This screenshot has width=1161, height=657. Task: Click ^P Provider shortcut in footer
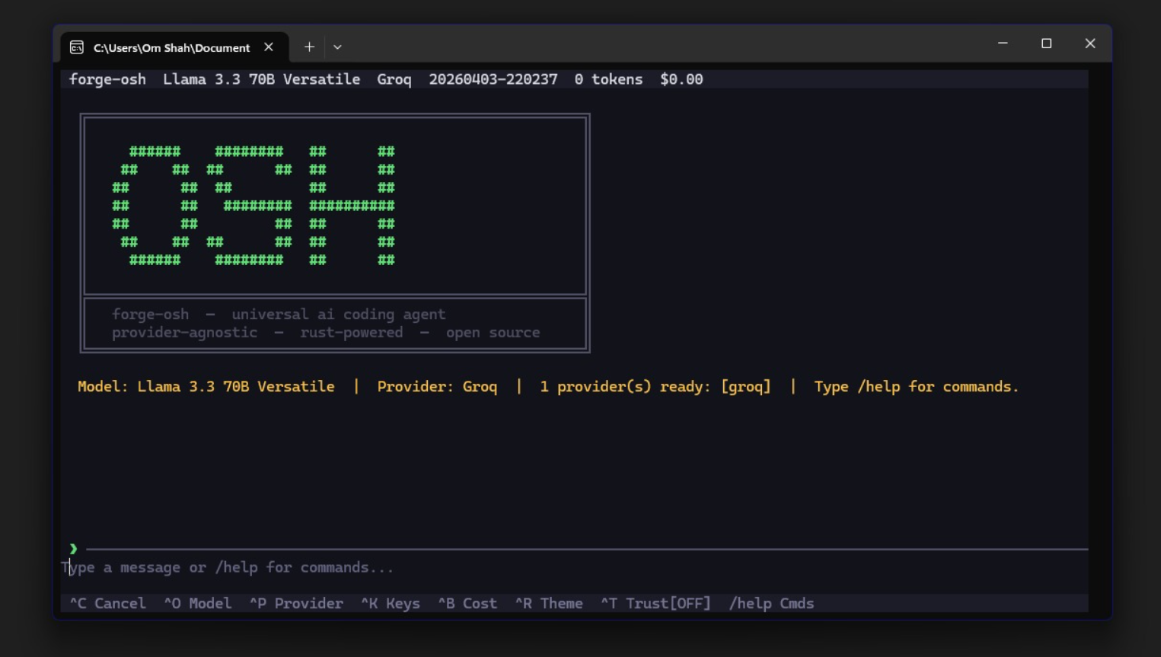tap(296, 604)
